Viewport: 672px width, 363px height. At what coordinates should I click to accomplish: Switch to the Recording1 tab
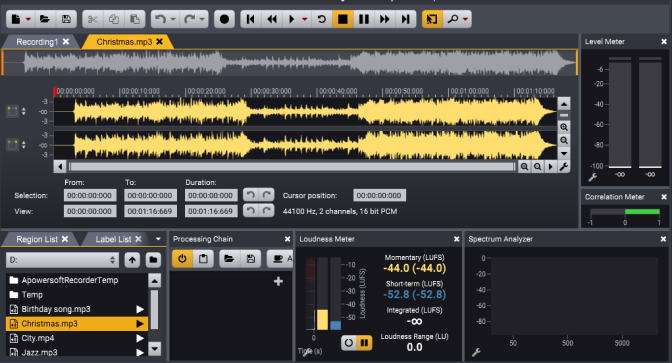pos(37,42)
